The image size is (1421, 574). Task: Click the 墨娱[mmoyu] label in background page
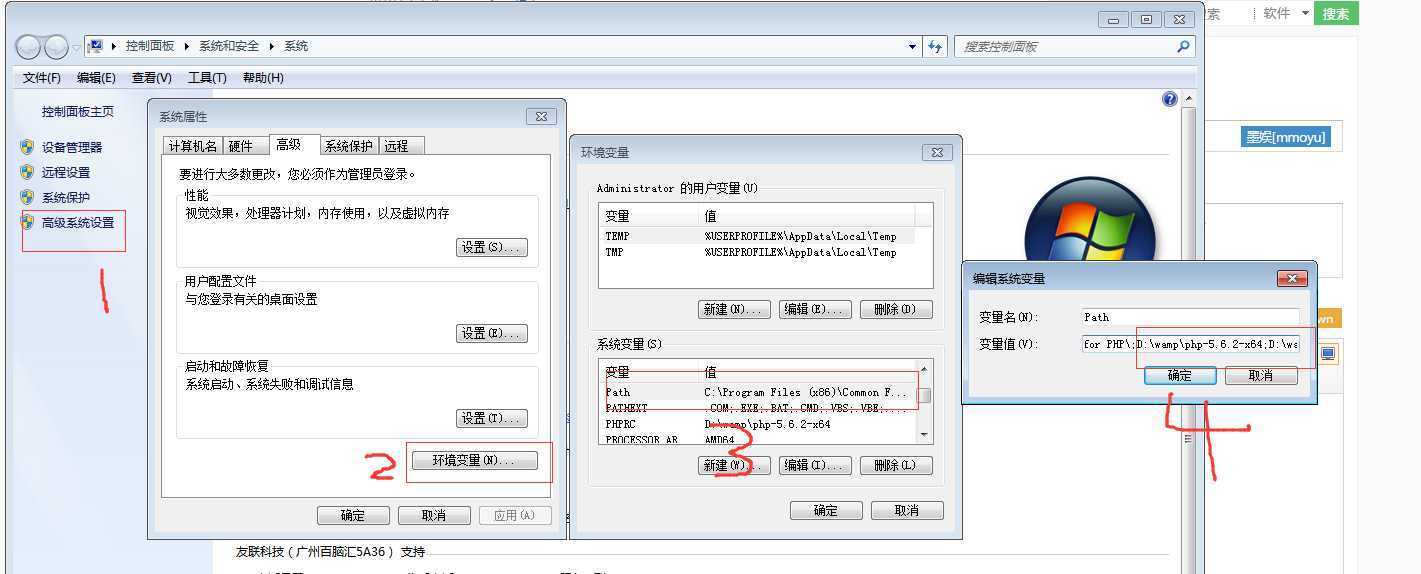(1286, 137)
